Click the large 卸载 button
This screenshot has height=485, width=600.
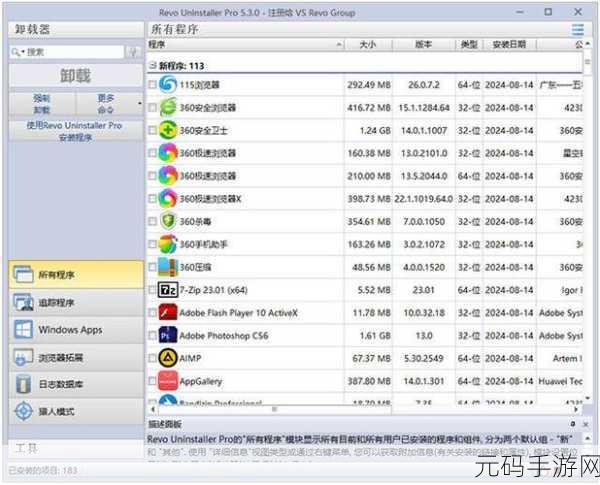click(76, 75)
